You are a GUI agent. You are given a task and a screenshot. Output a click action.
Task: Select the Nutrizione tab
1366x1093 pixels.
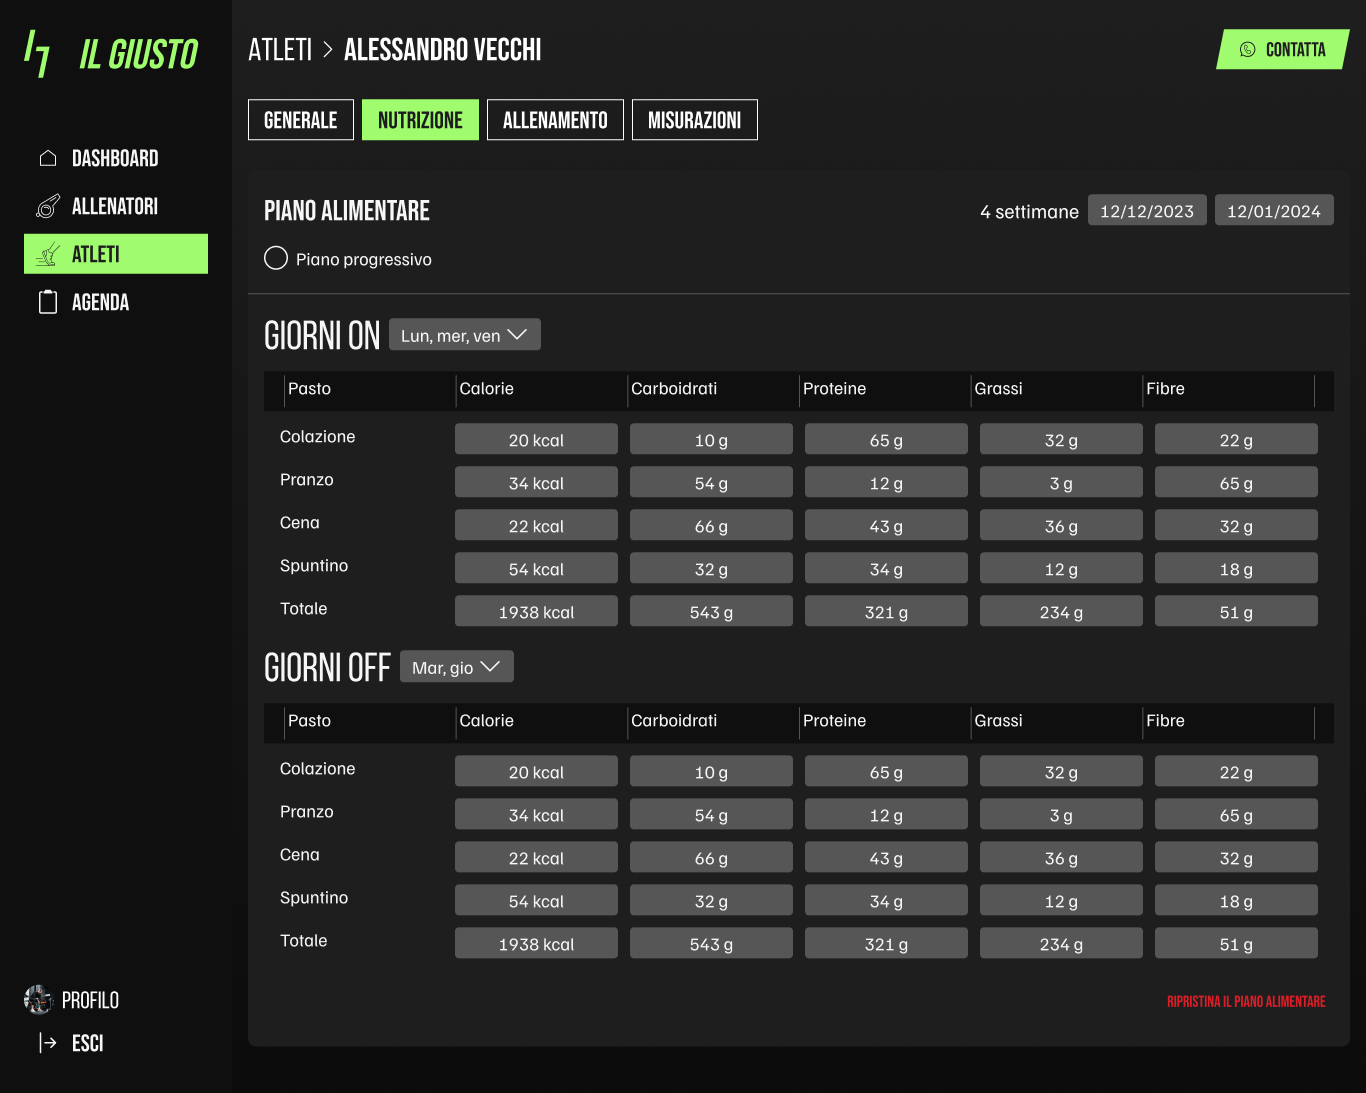coord(420,120)
